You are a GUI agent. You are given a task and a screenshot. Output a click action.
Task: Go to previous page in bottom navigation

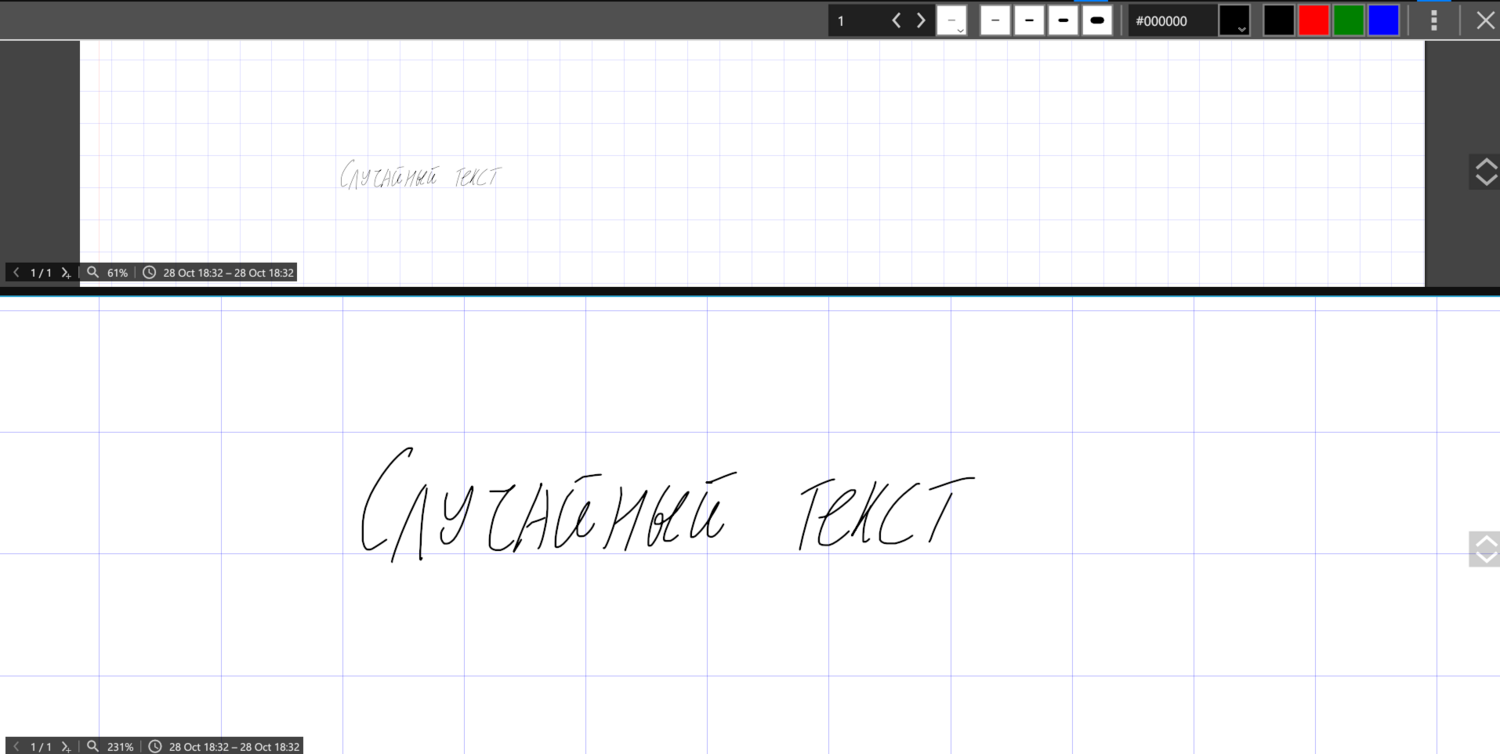click(16, 745)
